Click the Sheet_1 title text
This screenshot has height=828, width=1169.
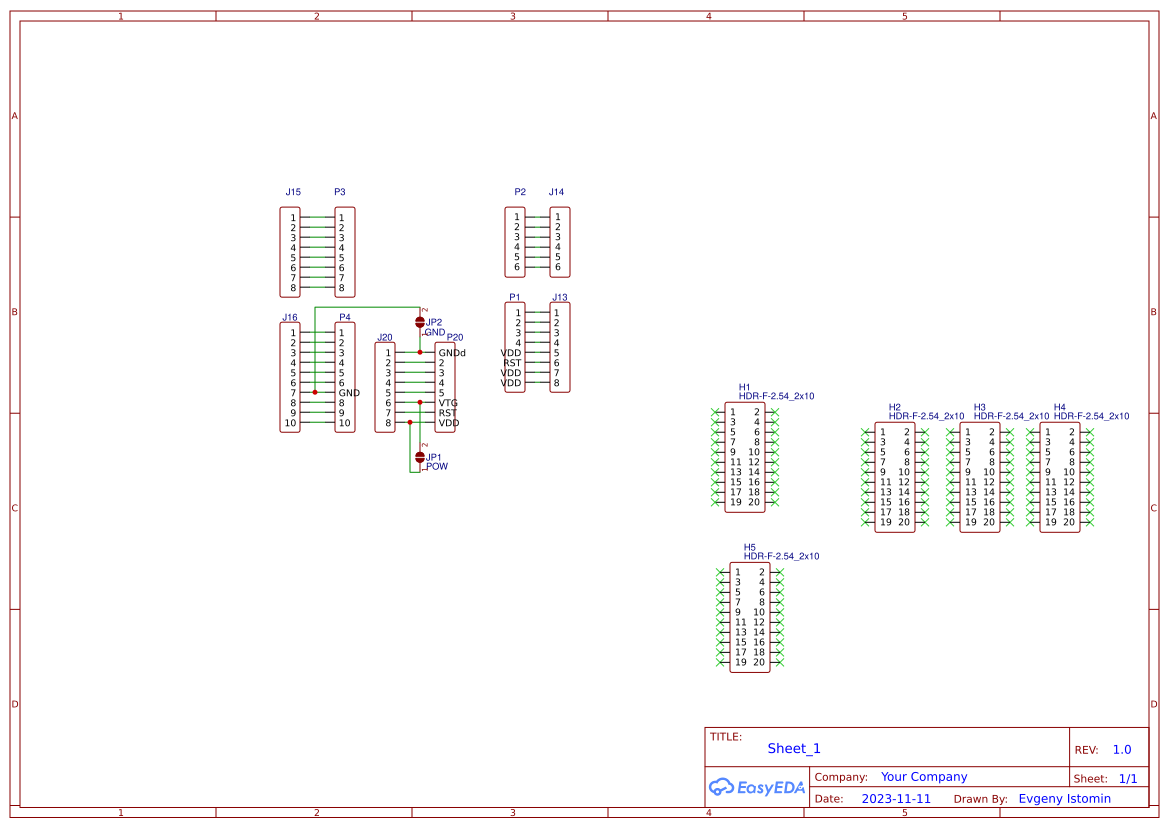[793, 748]
